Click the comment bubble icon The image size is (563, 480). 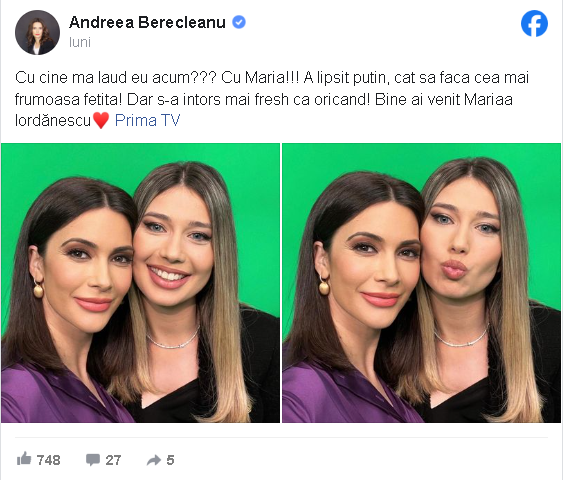point(93,460)
